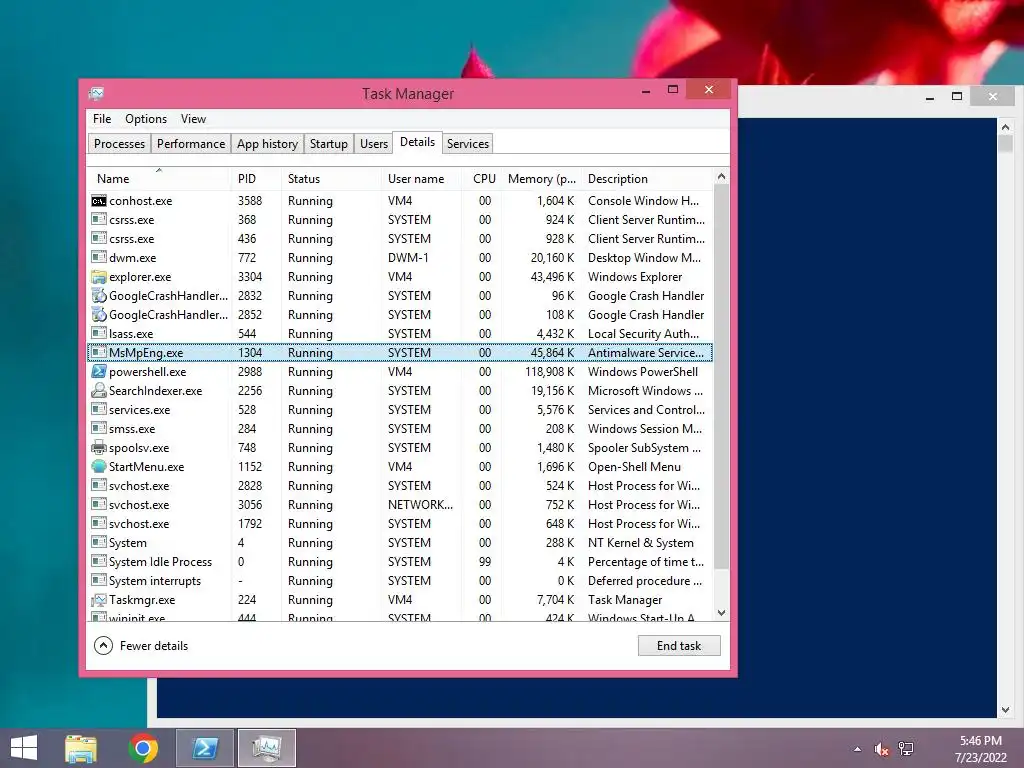Click the spoolsv.exe printer icon
The image size is (1024, 768).
click(x=99, y=448)
